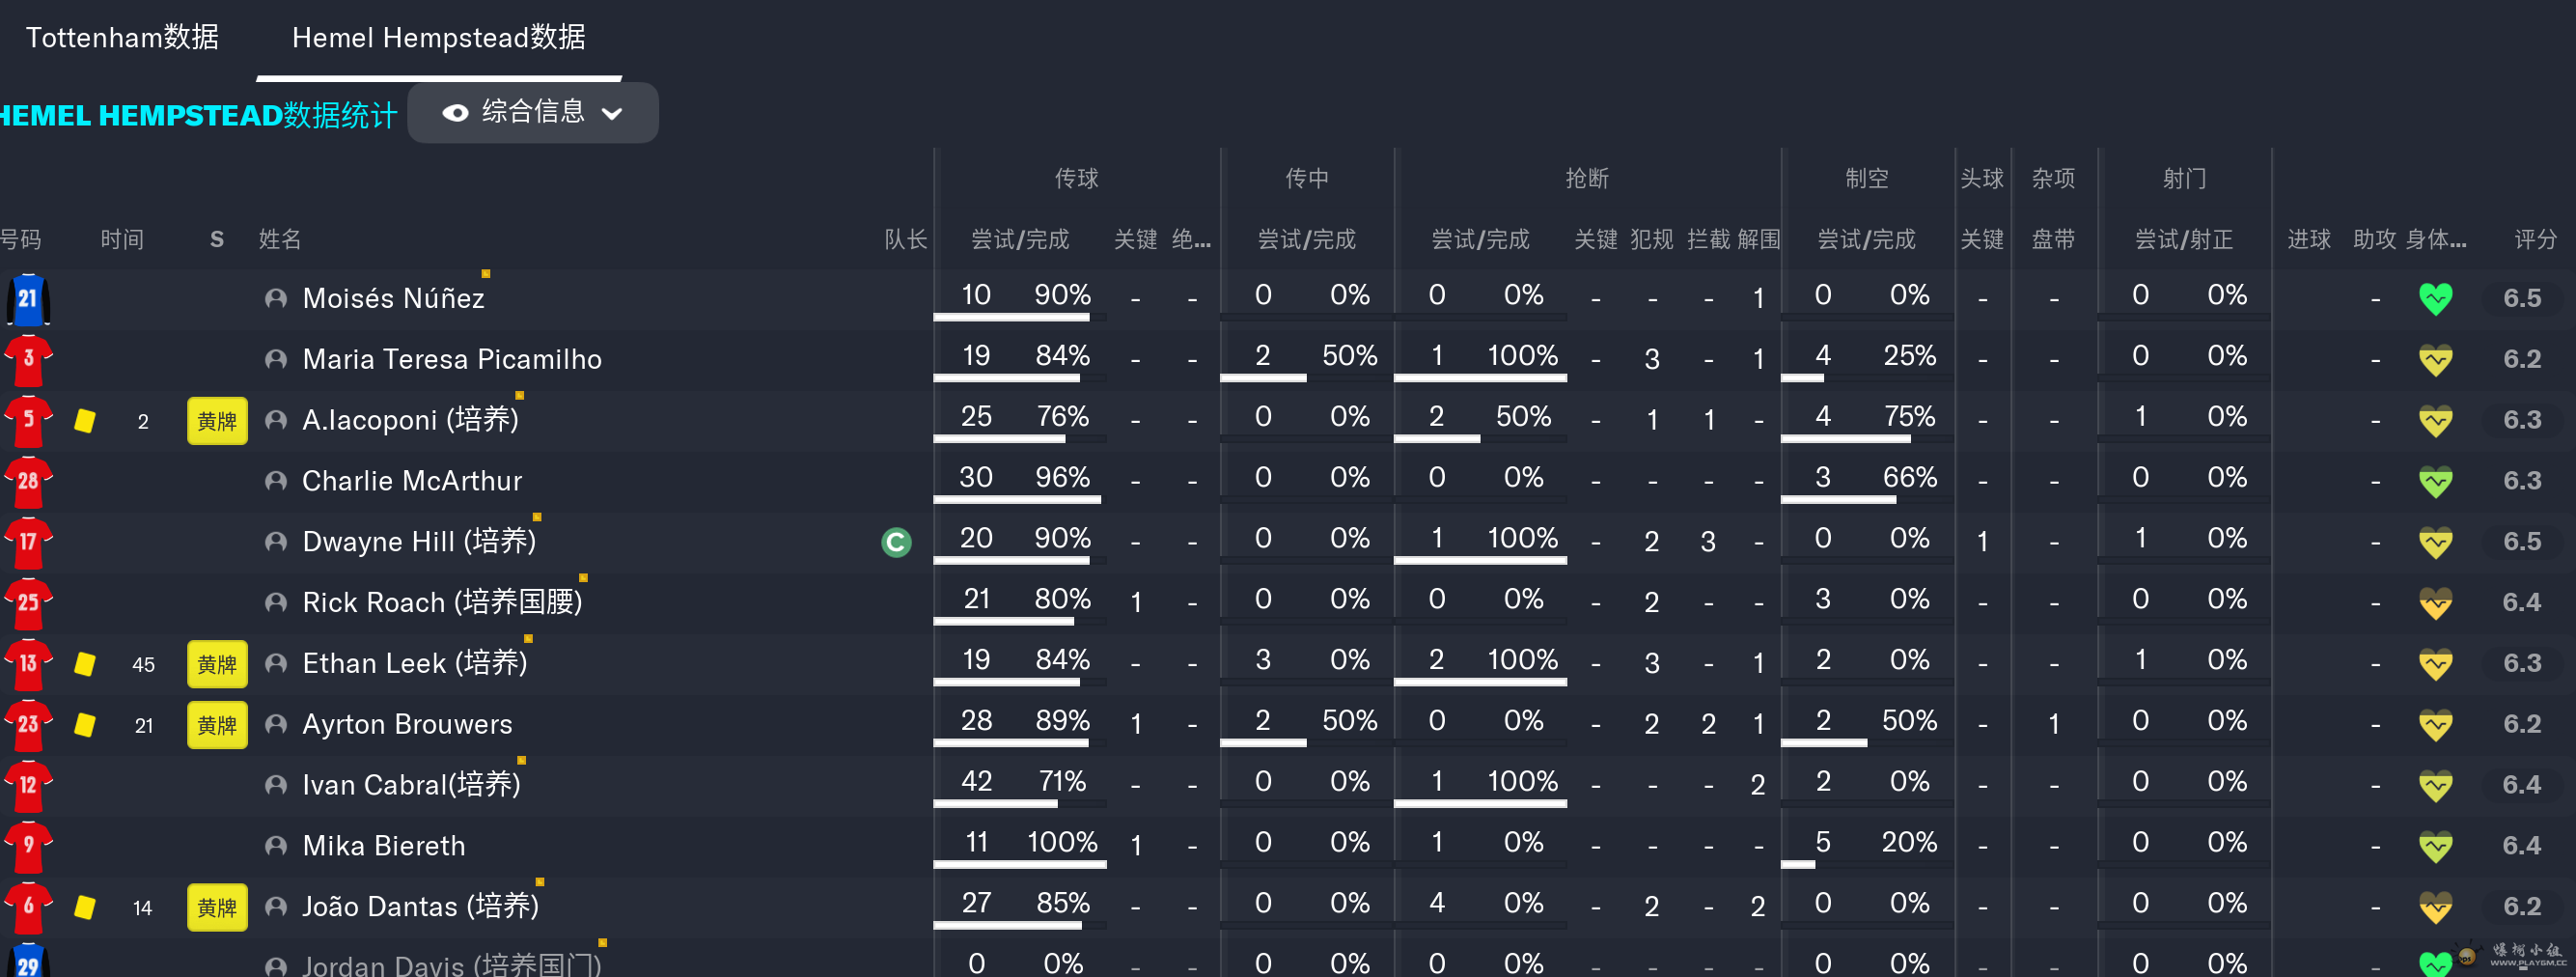Click the eye icon in the 综合信息 selector
This screenshot has width=2576, height=977.
point(455,113)
